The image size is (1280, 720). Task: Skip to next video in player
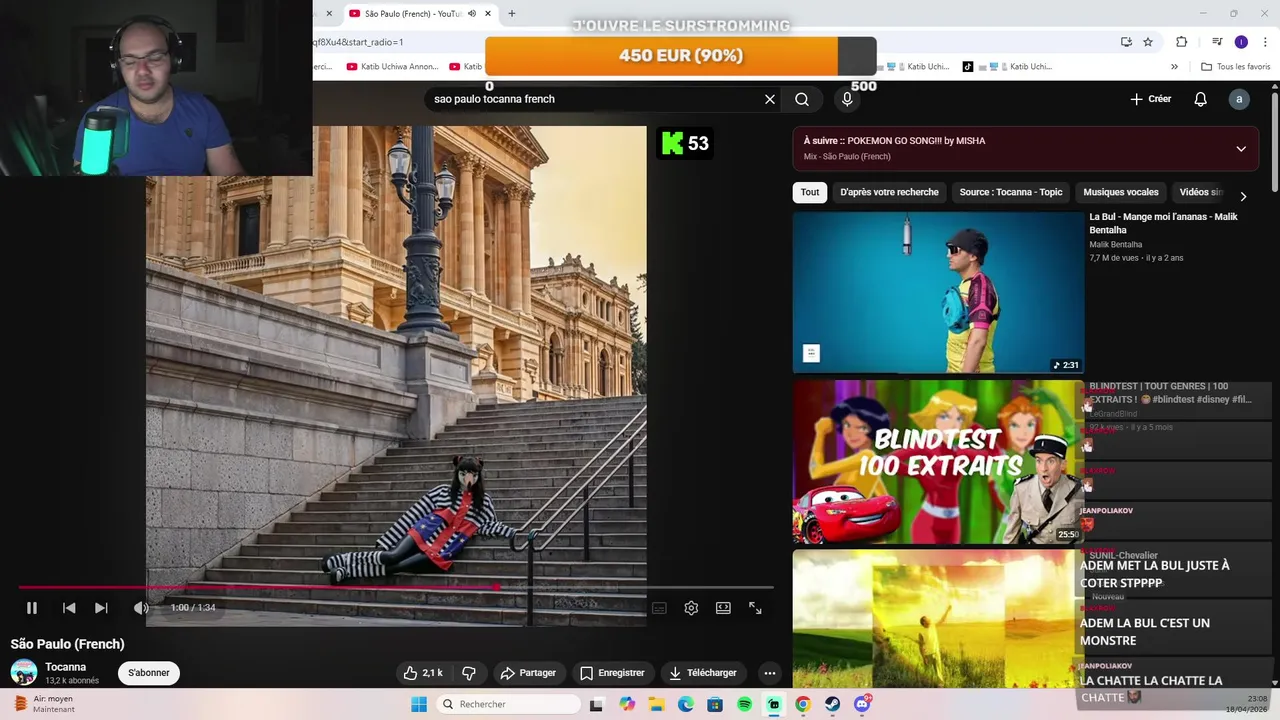(101, 608)
